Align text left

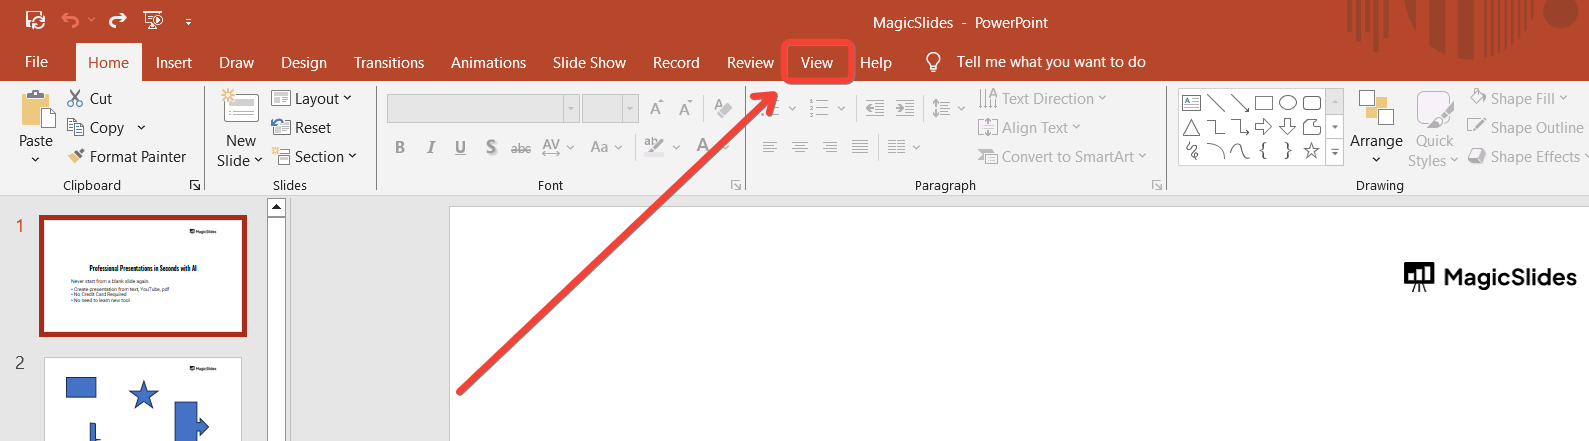[x=770, y=147]
